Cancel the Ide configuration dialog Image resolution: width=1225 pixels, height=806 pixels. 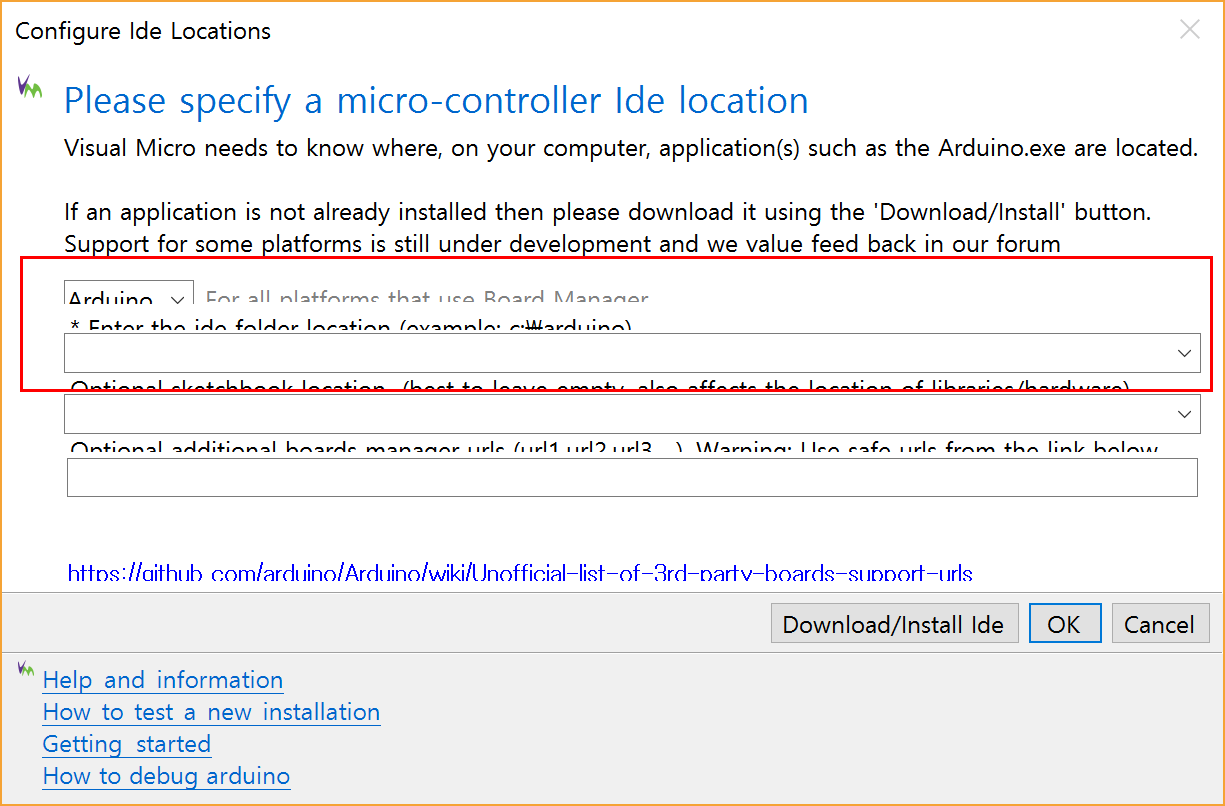pos(1160,624)
